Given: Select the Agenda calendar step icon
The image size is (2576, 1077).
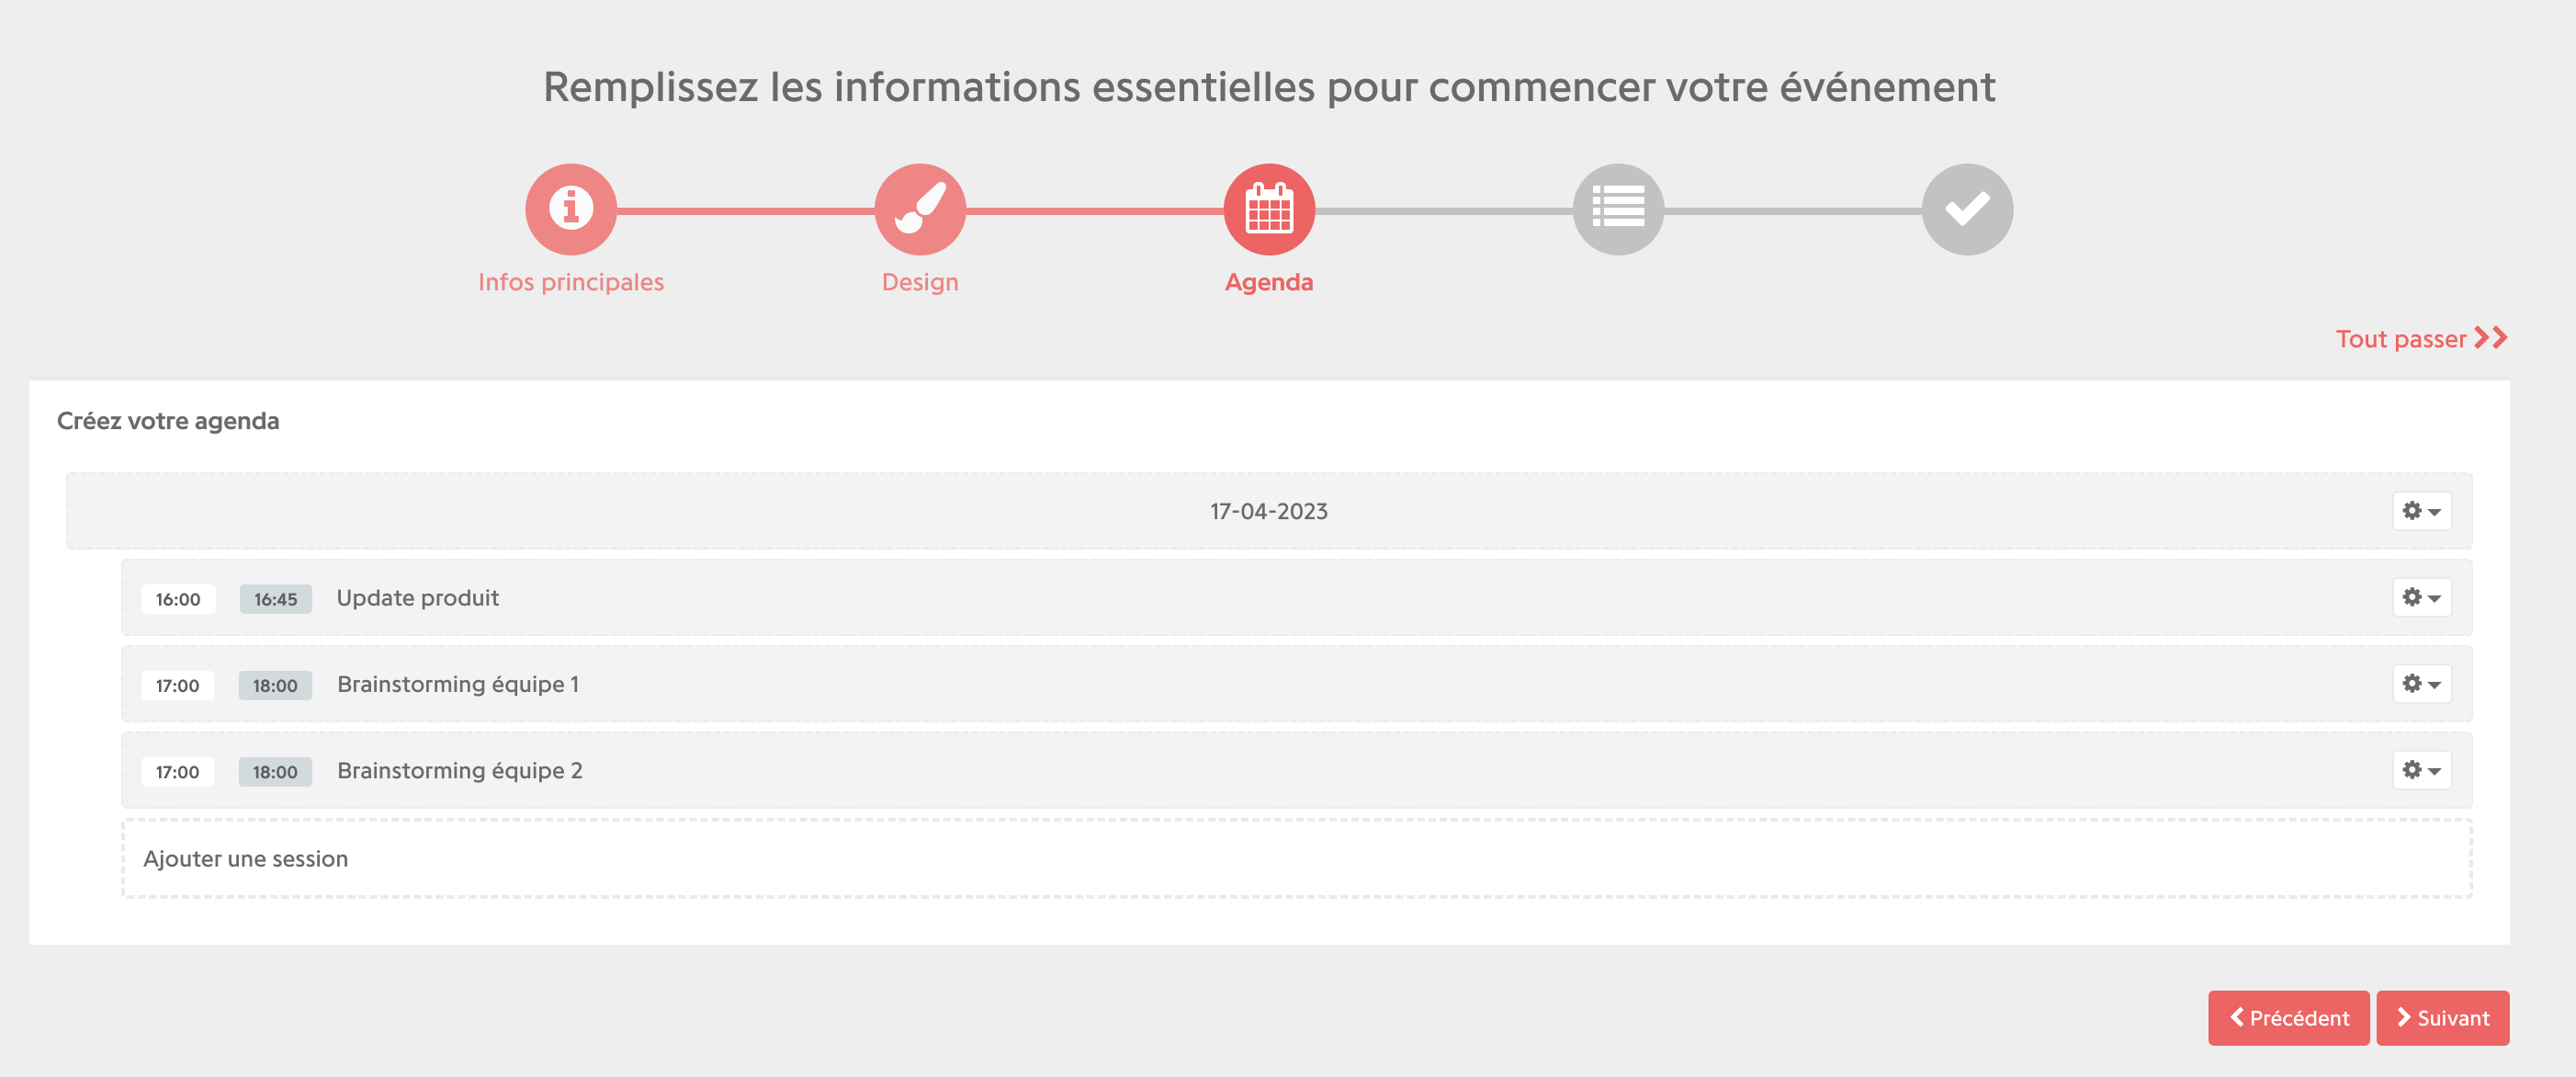Looking at the screenshot, I should (1269, 209).
